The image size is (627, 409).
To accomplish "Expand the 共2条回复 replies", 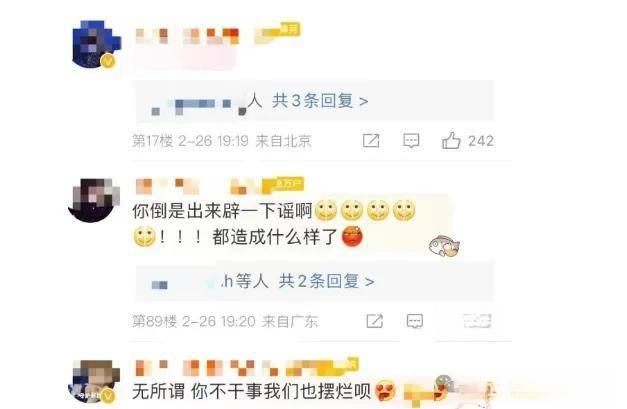I will (x=326, y=281).
